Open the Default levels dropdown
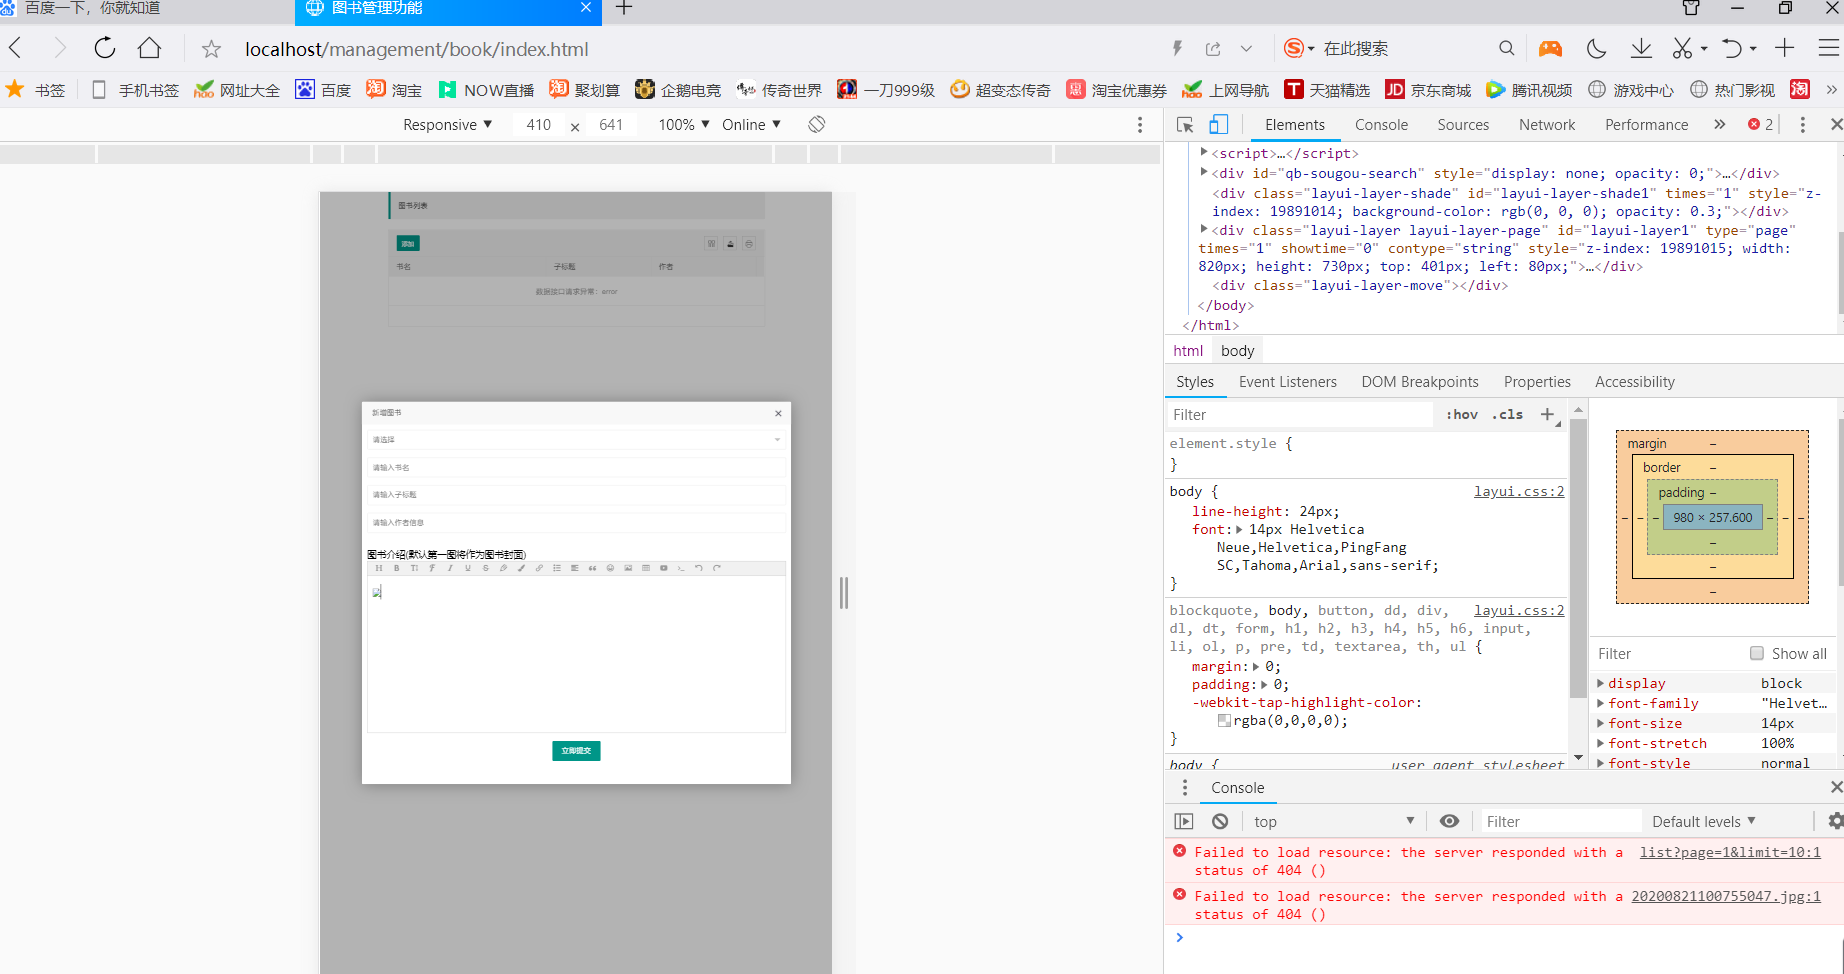This screenshot has height=974, width=1844. pos(1704,821)
